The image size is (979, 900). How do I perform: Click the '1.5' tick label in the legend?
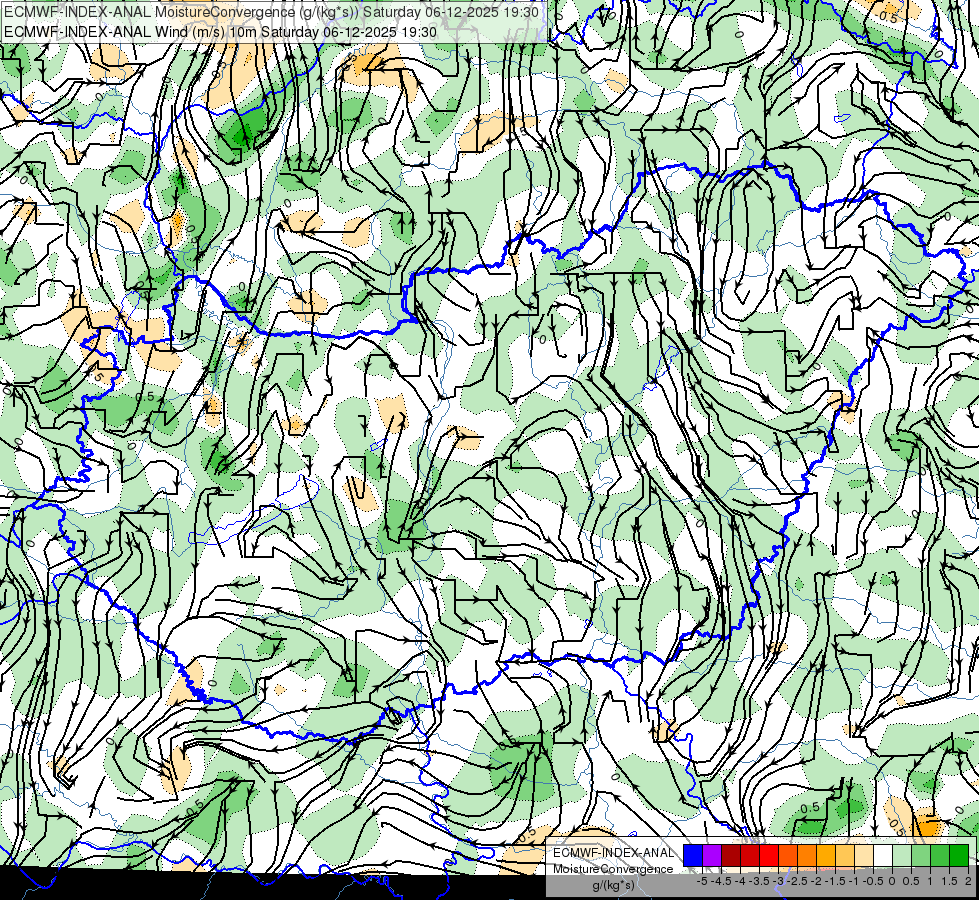[x=950, y=881]
